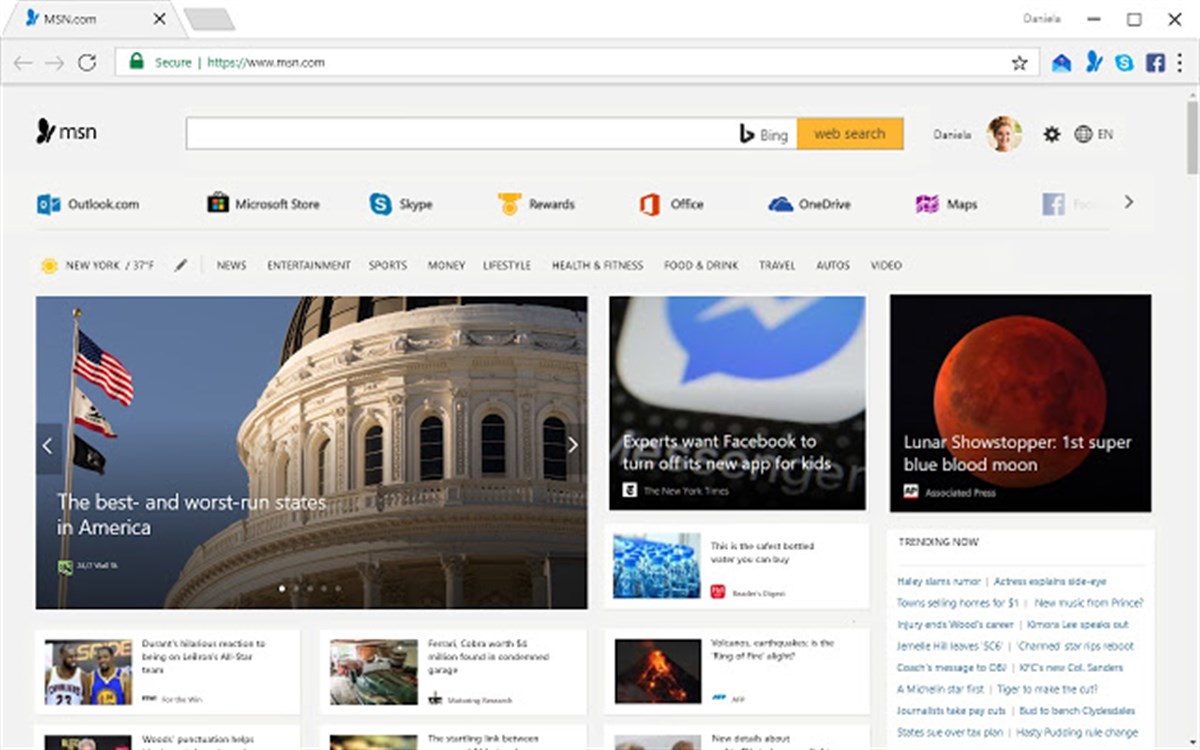Viewport: 1200px width, 750px height.
Task: Open the FOOD & DRINK menu item
Action: click(700, 265)
